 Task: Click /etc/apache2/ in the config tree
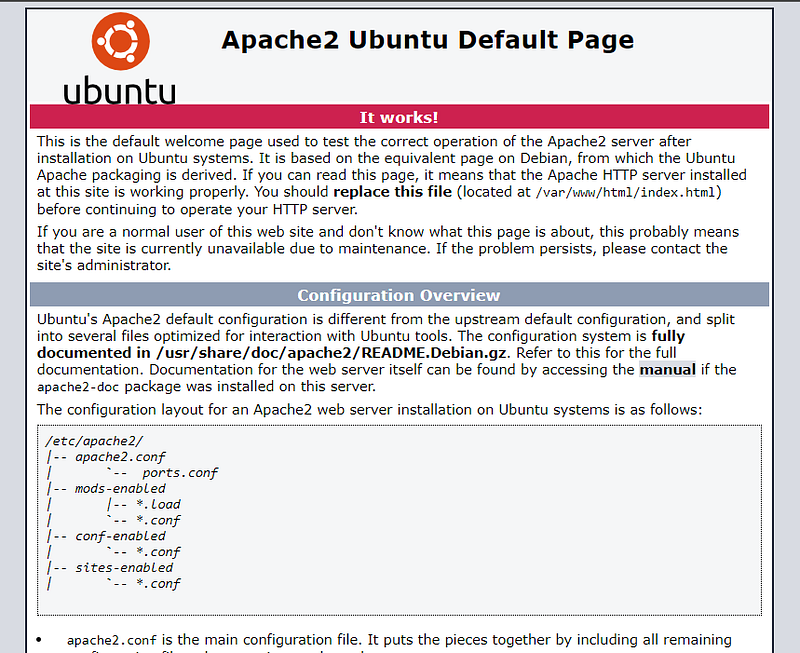click(x=94, y=441)
